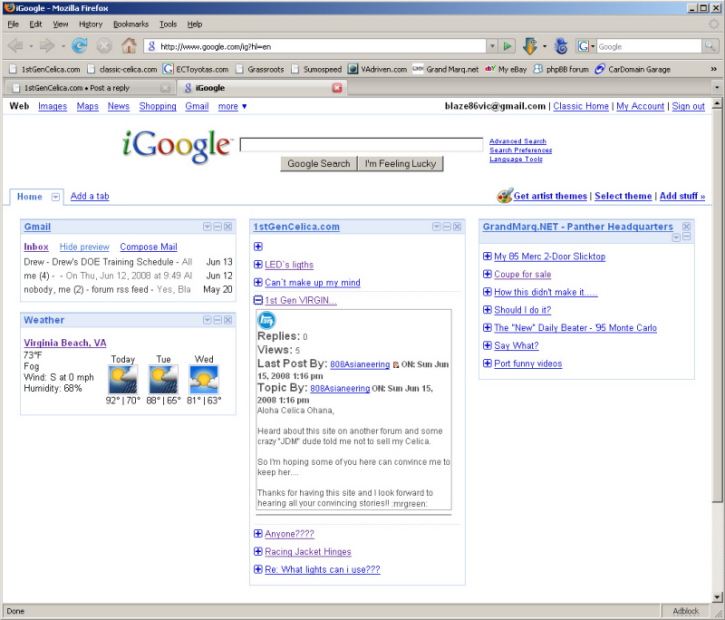Remove the Weather gadget with its X
Viewport: 725px width, 620px height.
228,320
